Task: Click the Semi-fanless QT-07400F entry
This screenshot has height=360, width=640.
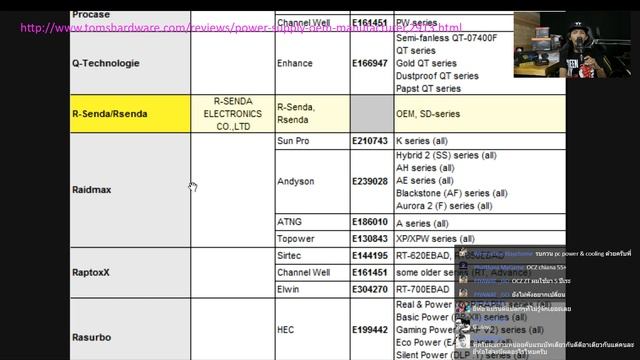Action: click(447, 38)
